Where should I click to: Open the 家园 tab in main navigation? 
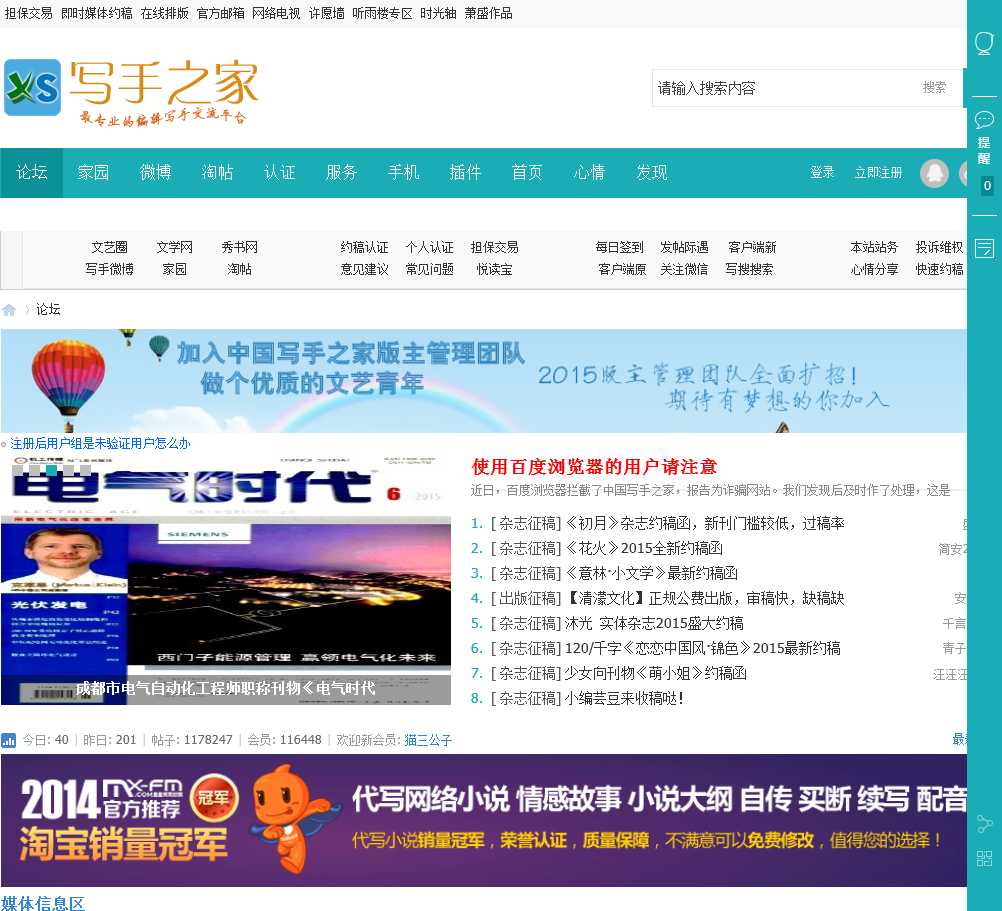pos(93,172)
